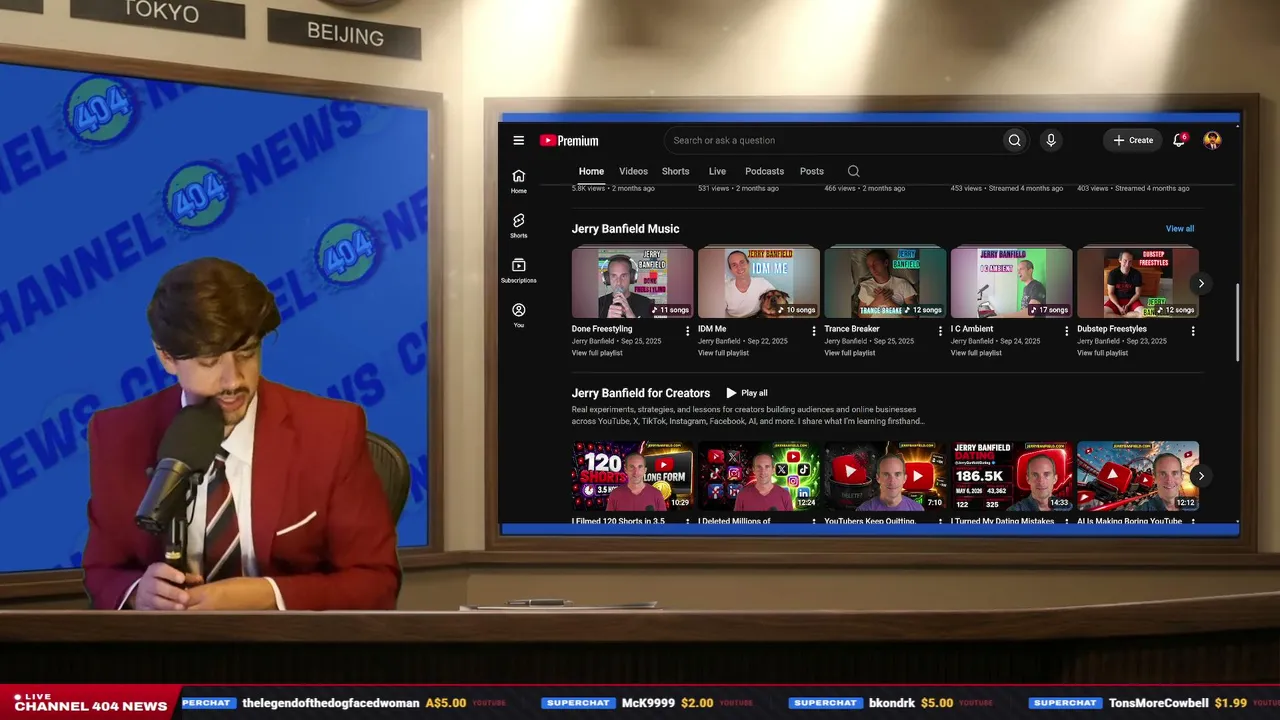Click the Done Freestyling playlist title
Image resolution: width=1280 pixels, height=720 pixels.
point(602,329)
